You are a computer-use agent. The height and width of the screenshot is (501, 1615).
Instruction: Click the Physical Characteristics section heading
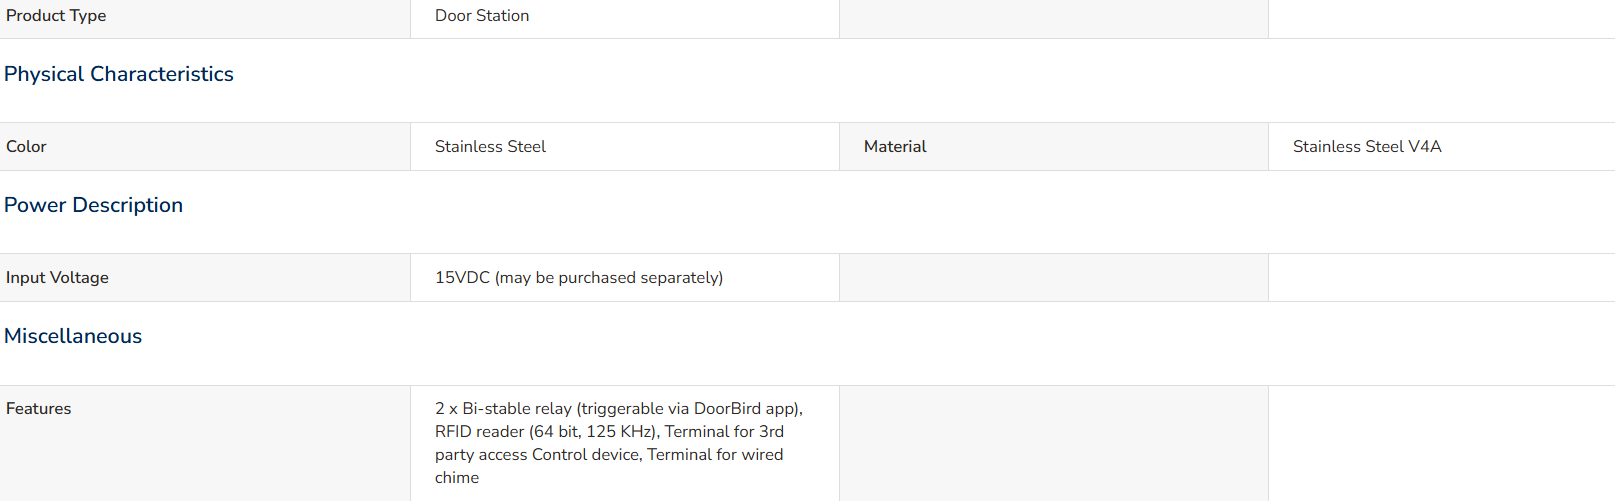point(119,74)
